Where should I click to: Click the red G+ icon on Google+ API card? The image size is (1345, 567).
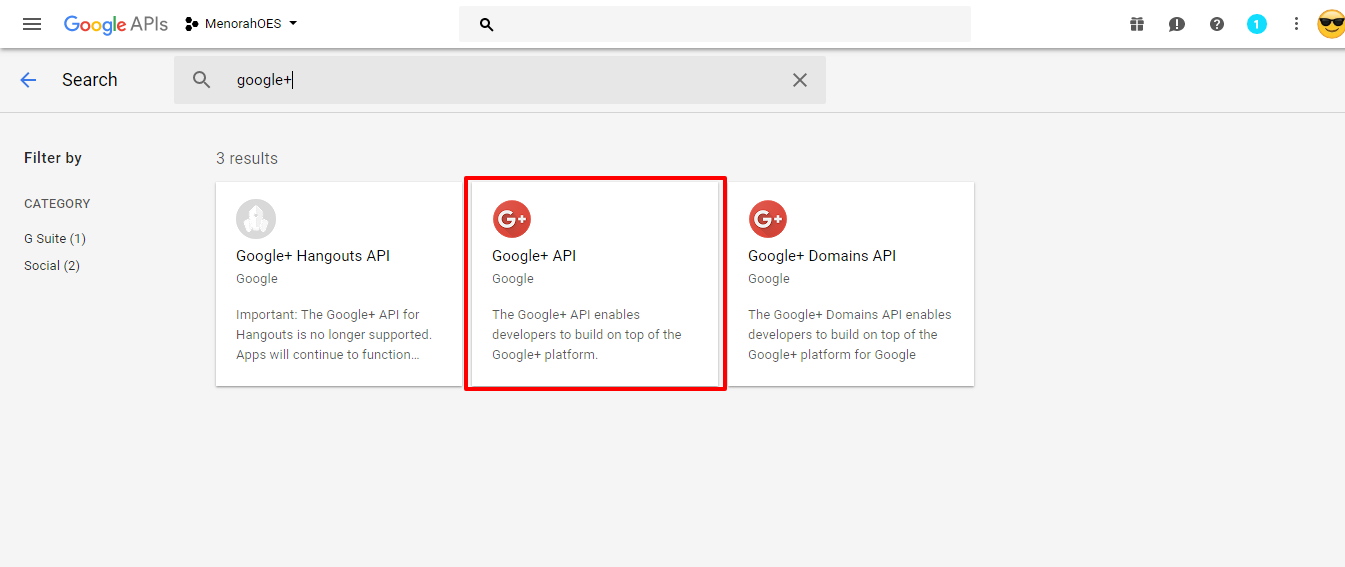512,219
